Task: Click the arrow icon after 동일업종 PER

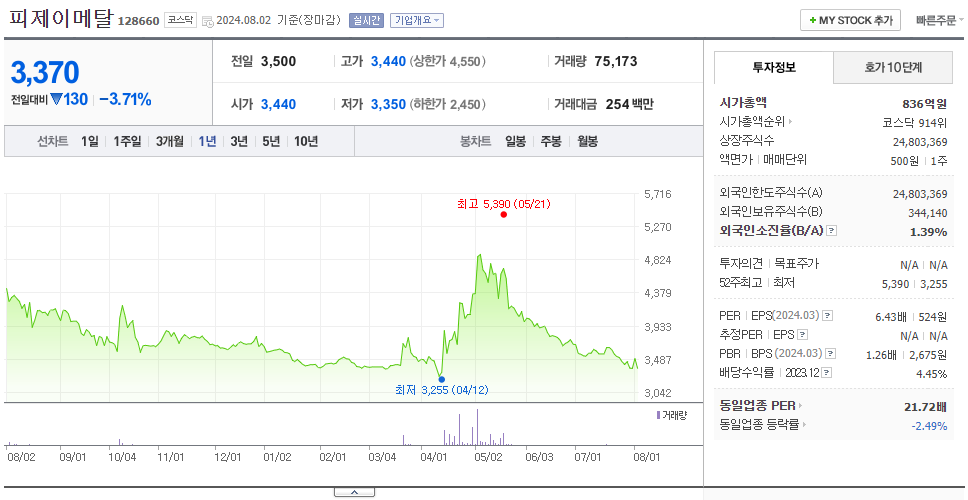Action: 801,406
